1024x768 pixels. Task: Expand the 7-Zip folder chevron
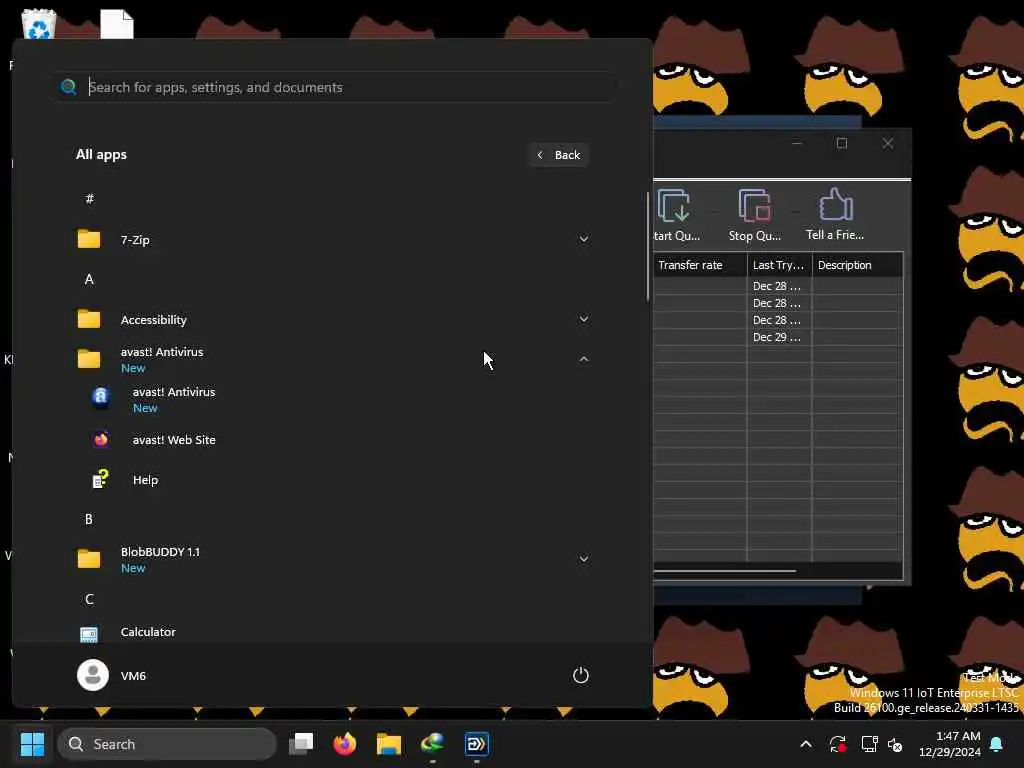pos(584,239)
